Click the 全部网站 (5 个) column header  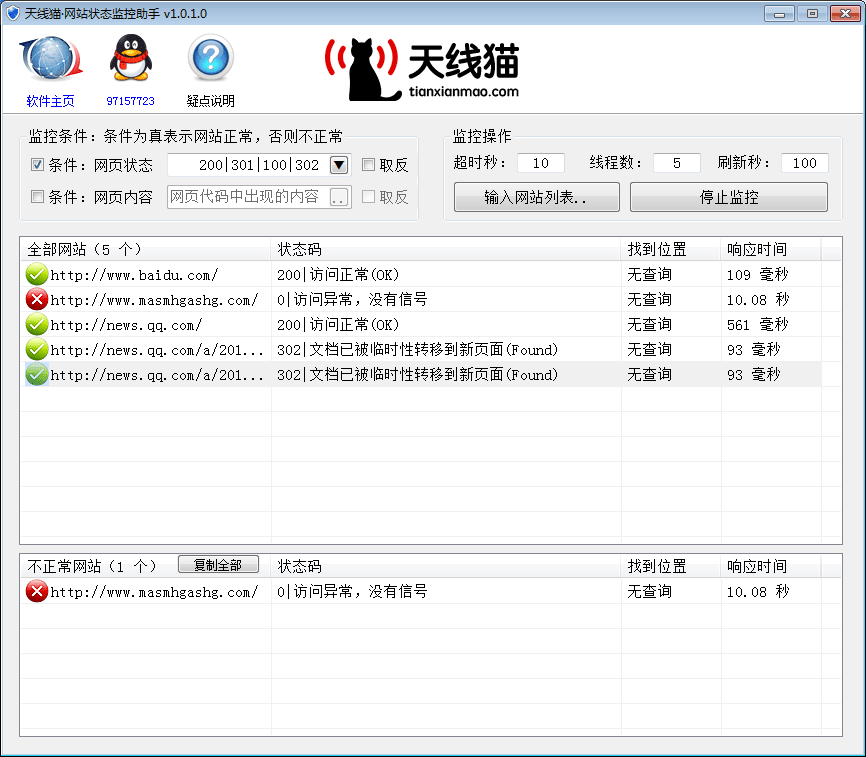point(145,249)
